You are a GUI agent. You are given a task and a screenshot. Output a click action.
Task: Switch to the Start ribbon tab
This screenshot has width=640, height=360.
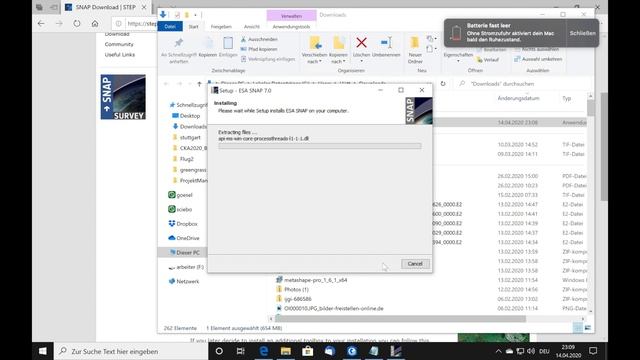click(x=193, y=27)
